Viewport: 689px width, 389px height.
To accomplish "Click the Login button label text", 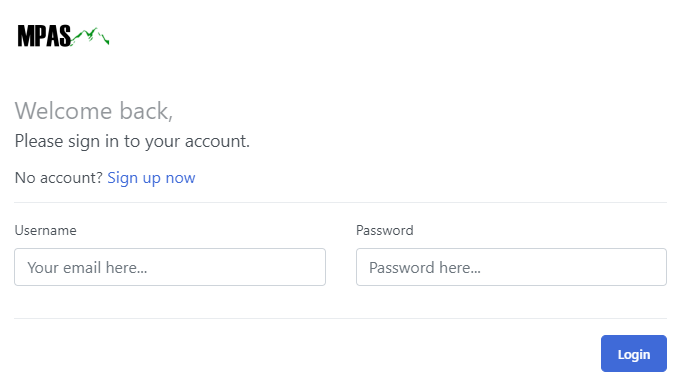I will tap(634, 354).
